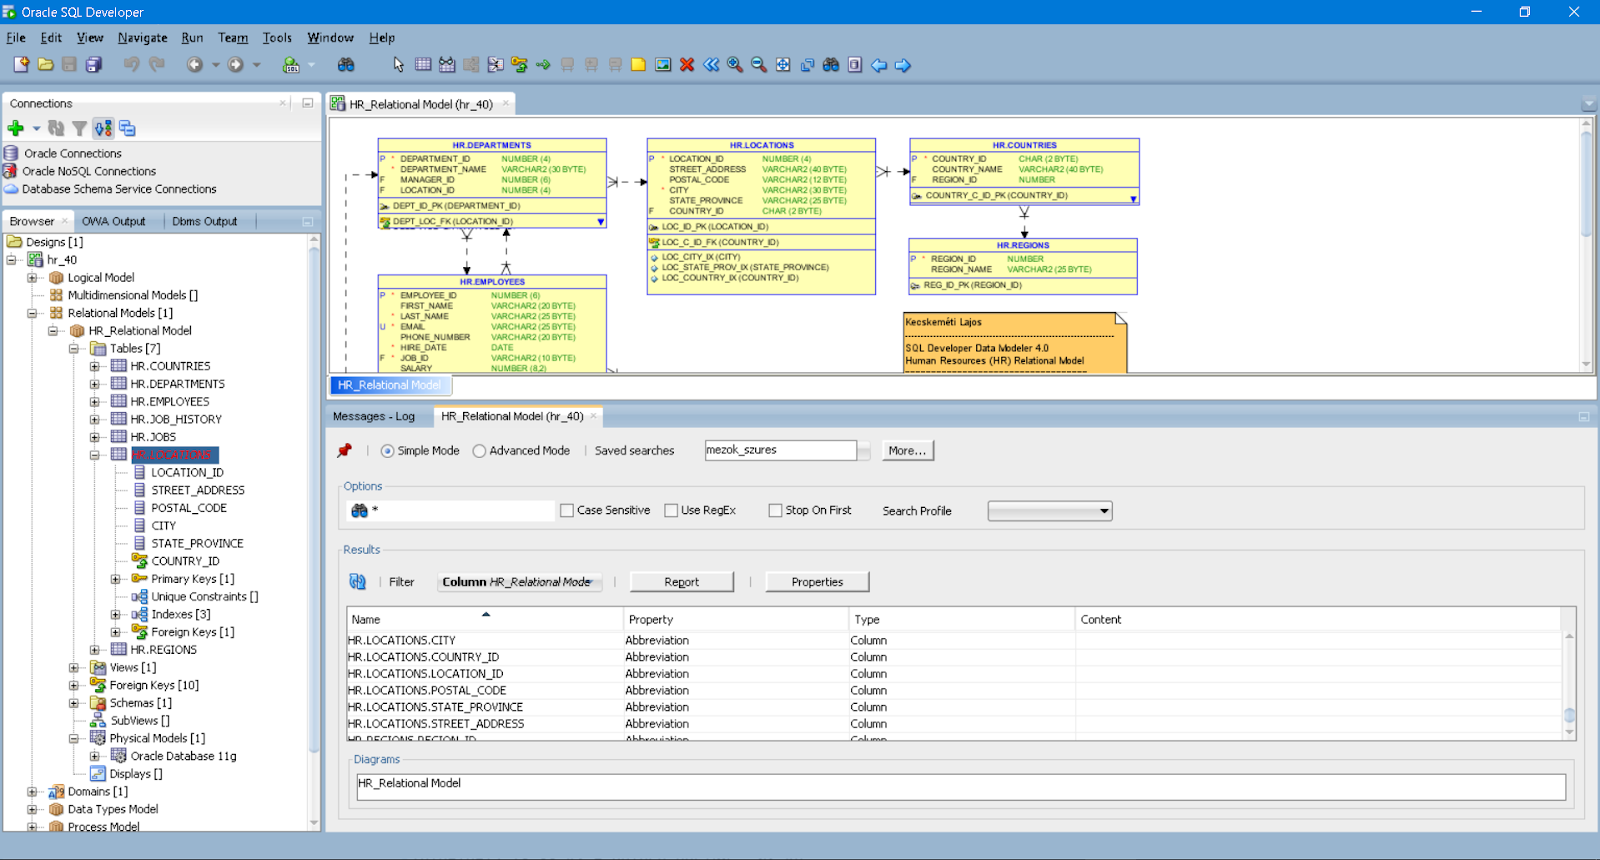Select the pointer Select tool
This screenshot has width=1600, height=860.
pyautogui.click(x=398, y=65)
